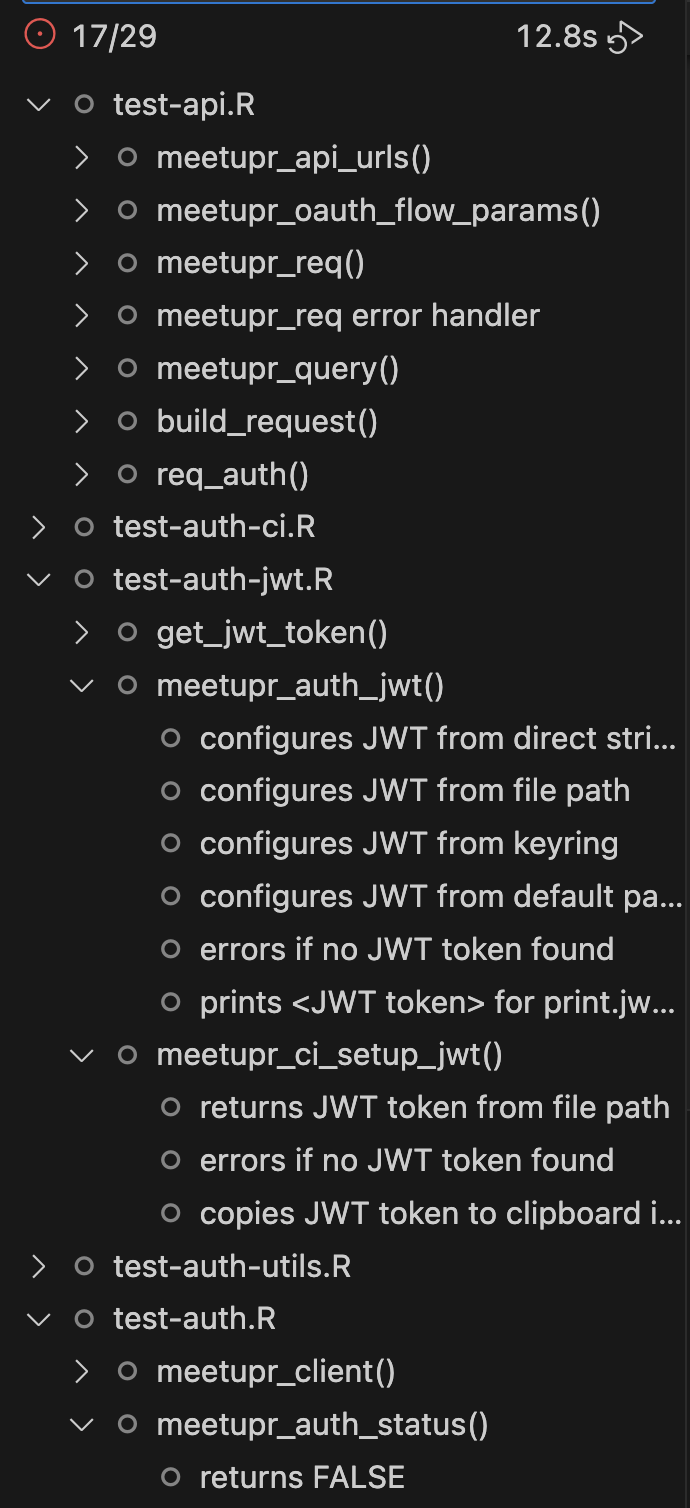Click the red failed-tests status icon
Viewport: 690px width, 1508px height.
coord(40,37)
